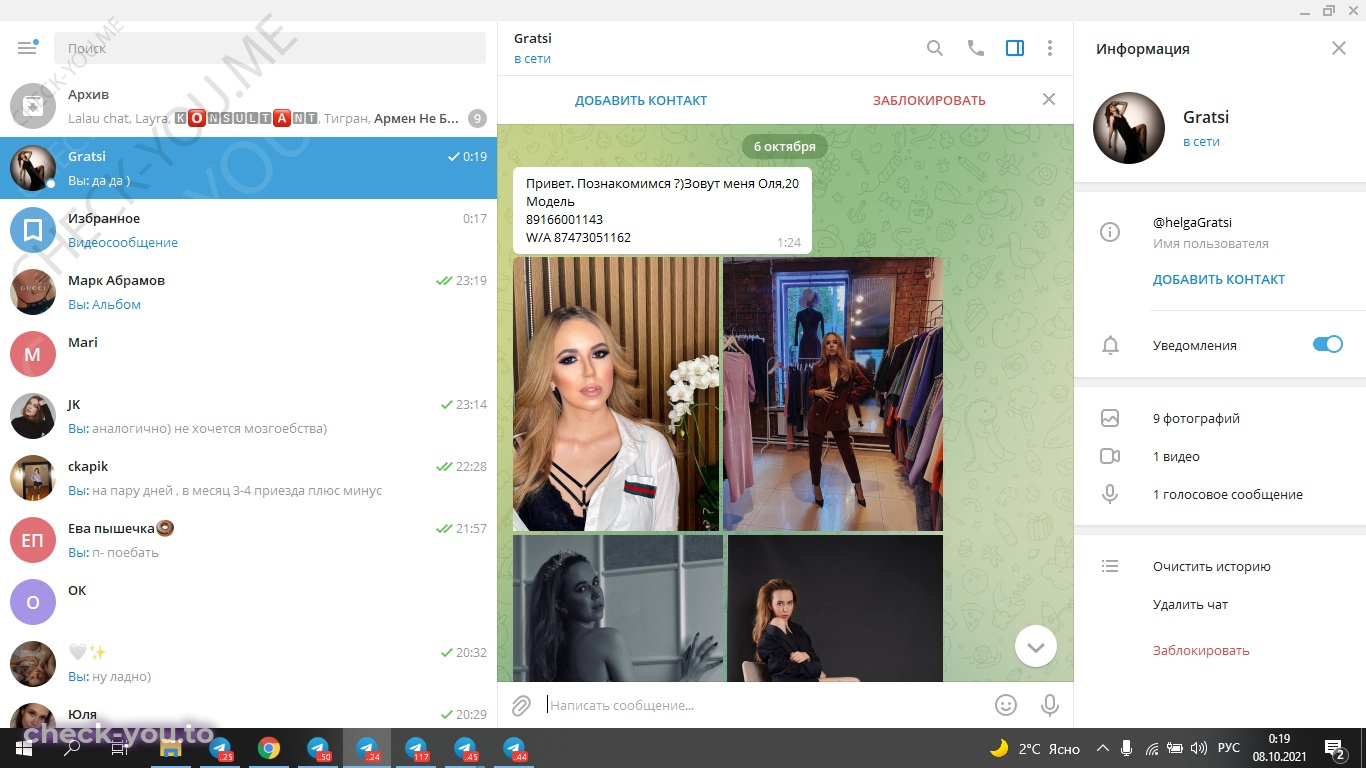Open Windows taskbar search

click(x=72, y=748)
